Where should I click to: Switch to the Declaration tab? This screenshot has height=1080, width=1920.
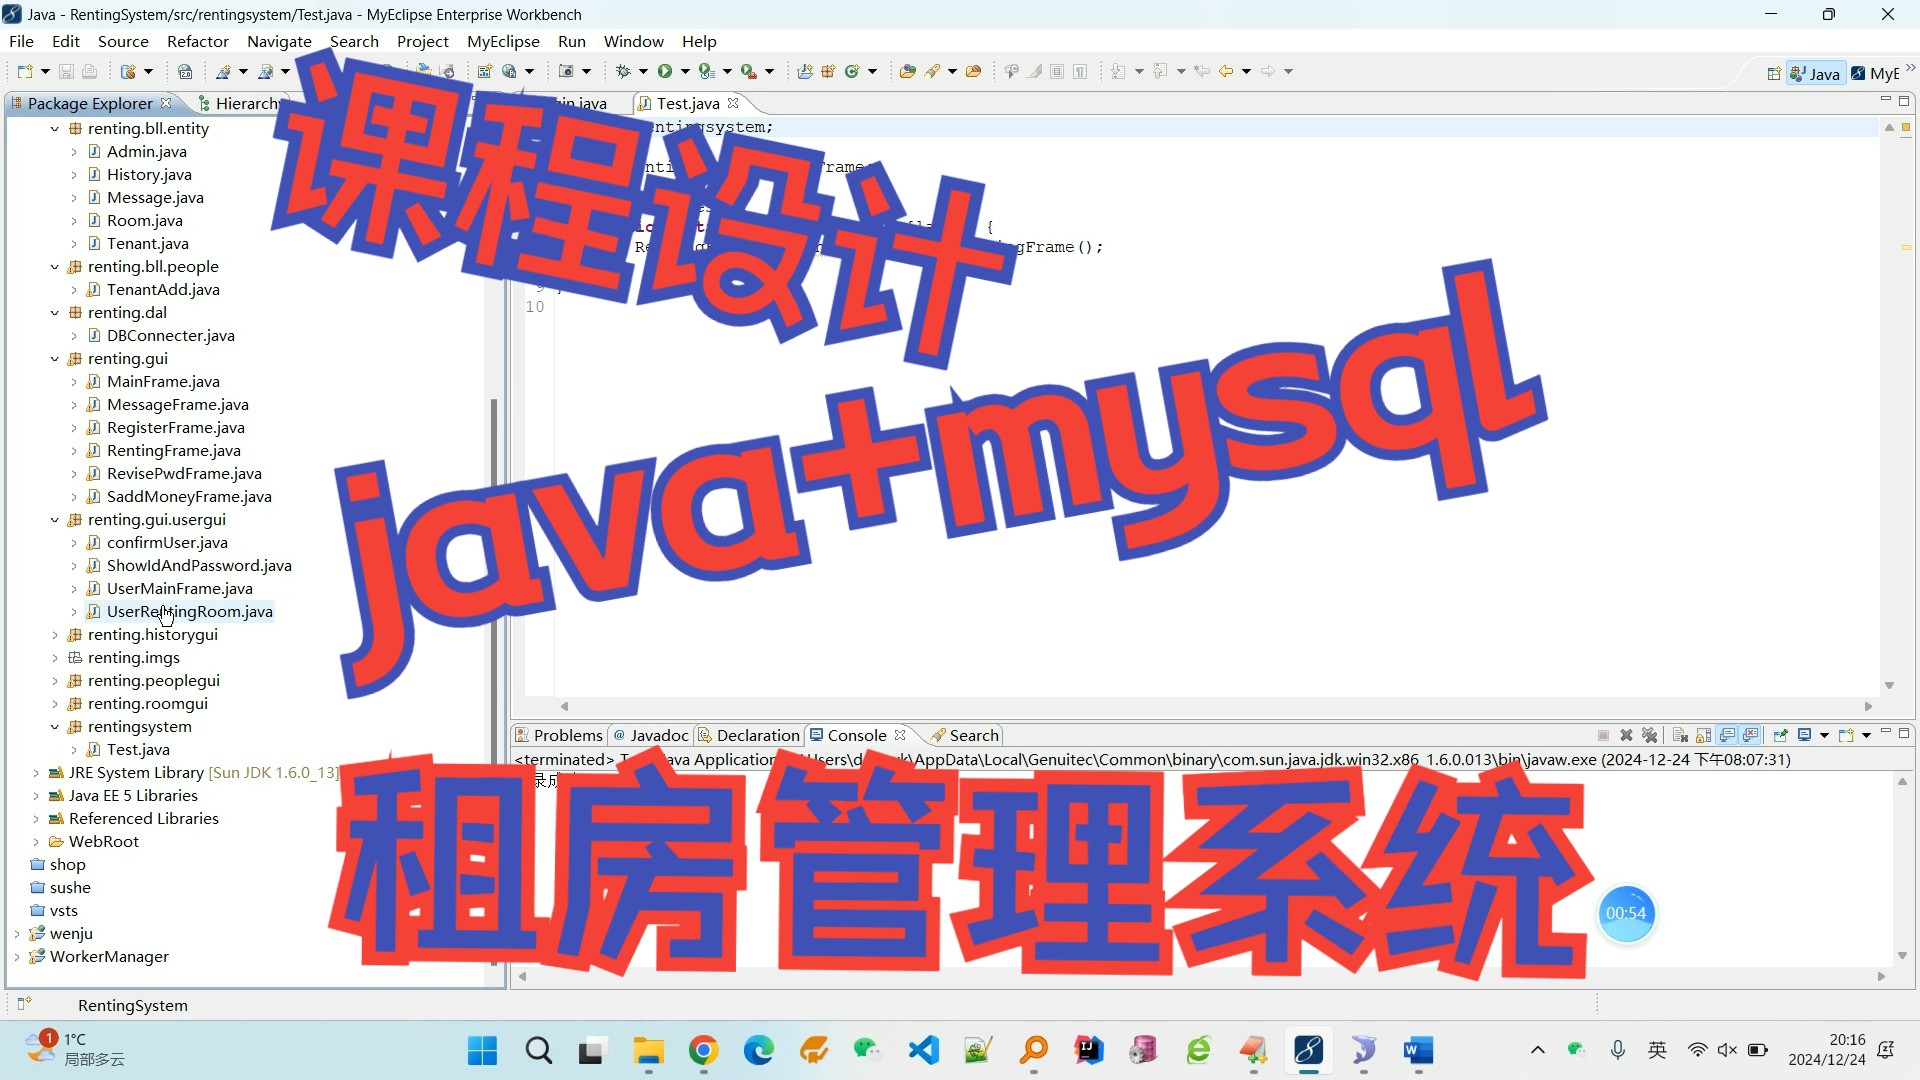tap(749, 735)
